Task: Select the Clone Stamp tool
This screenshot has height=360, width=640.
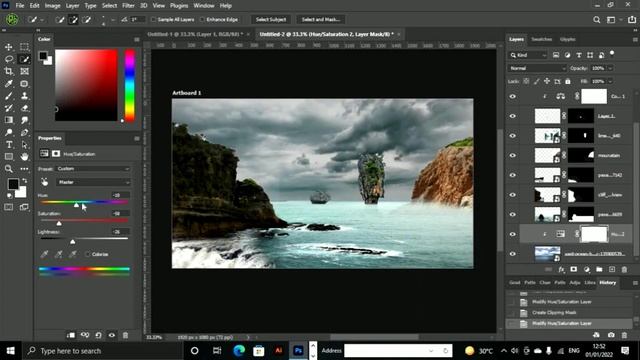Action: [x=24, y=96]
